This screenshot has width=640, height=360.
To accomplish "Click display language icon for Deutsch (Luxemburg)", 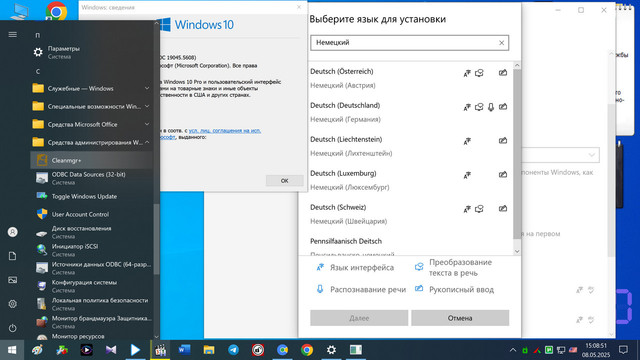I will point(467,175).
